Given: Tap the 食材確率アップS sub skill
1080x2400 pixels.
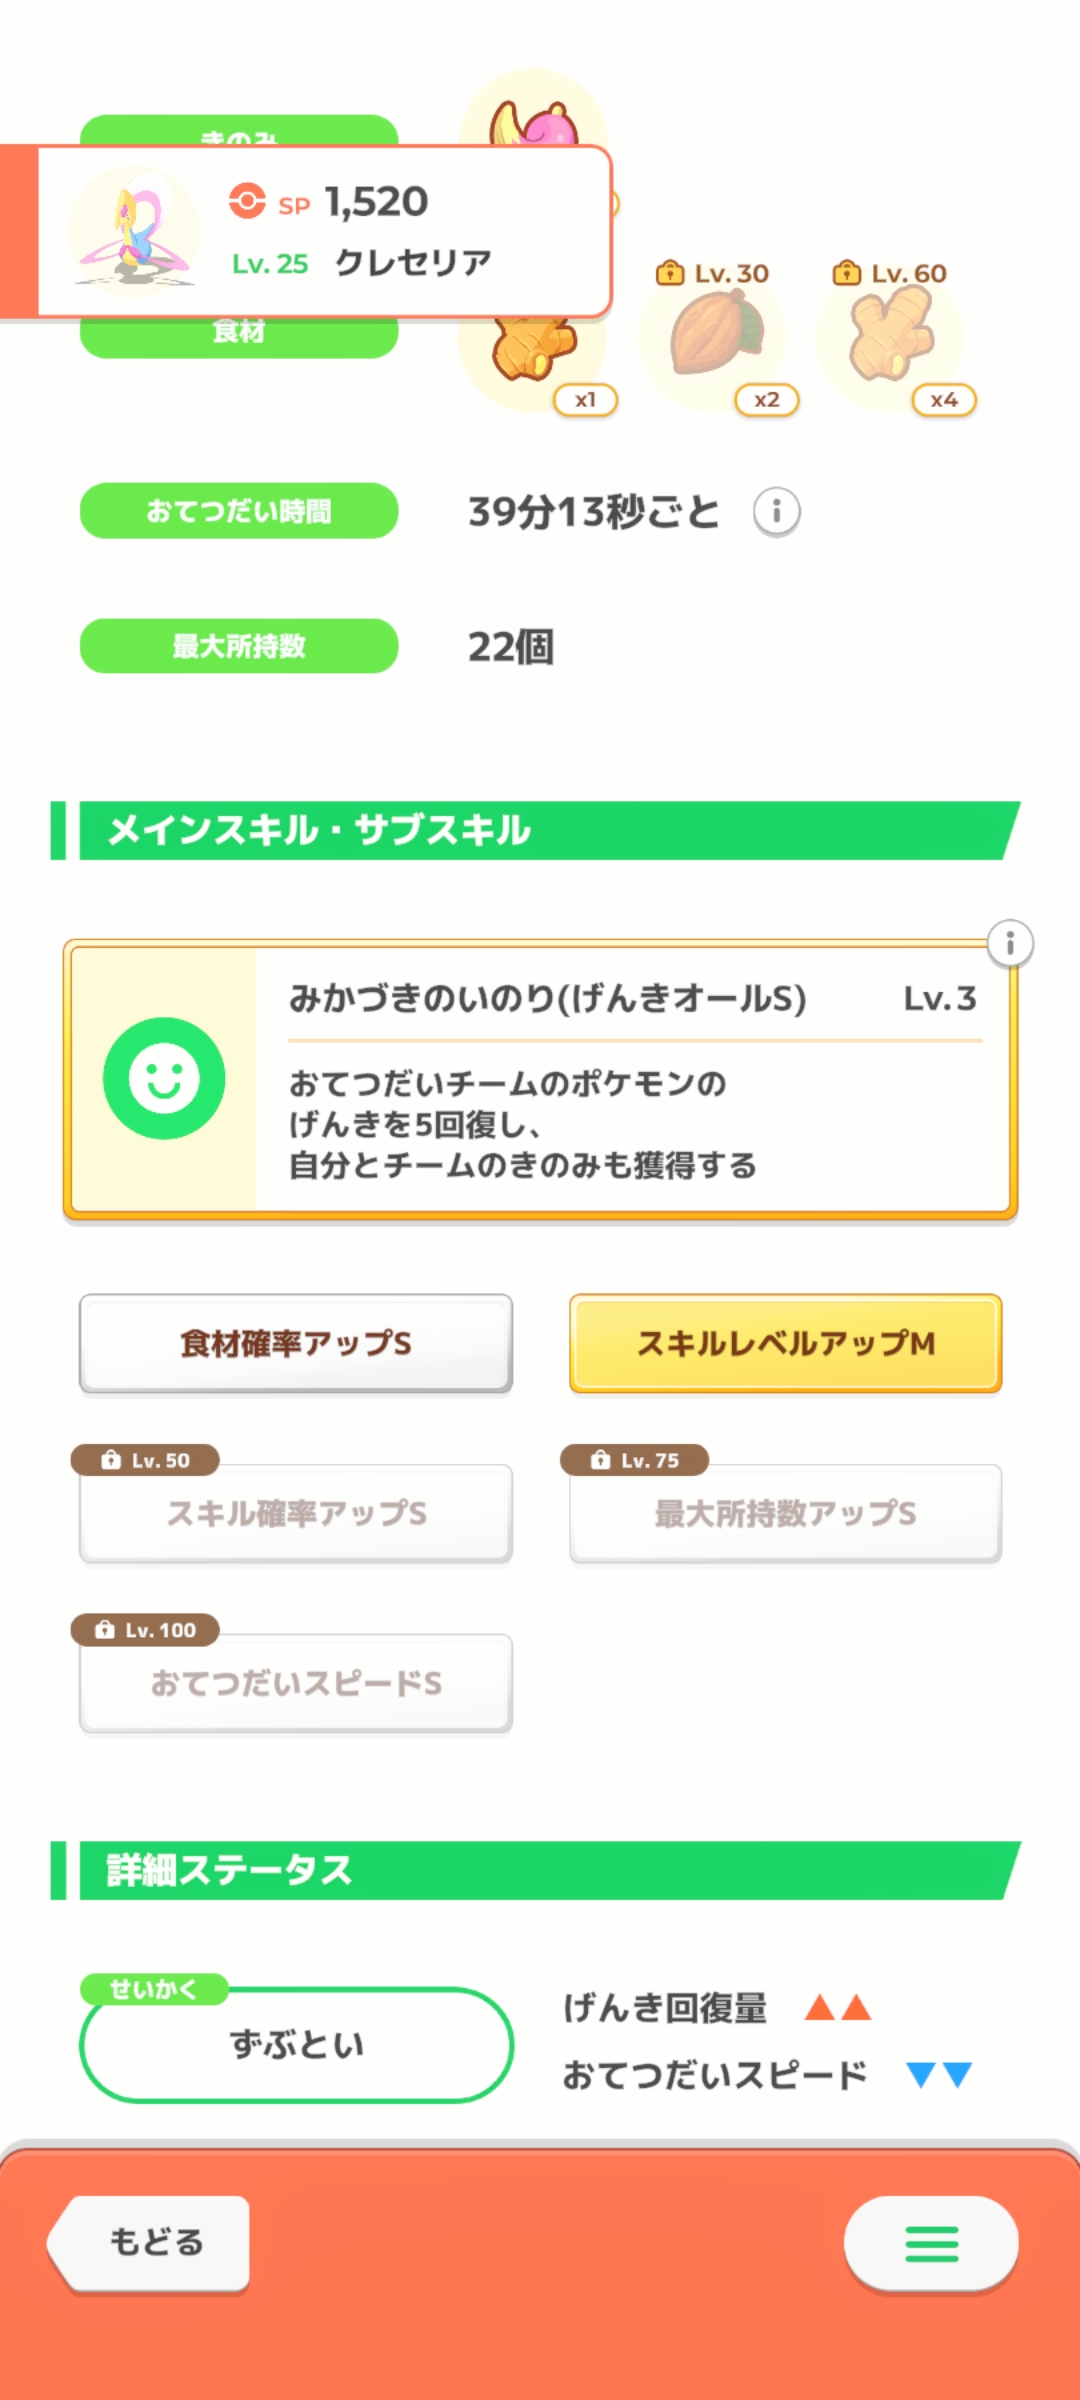Looking at the screenshot, I should (x=296, y=1343).
